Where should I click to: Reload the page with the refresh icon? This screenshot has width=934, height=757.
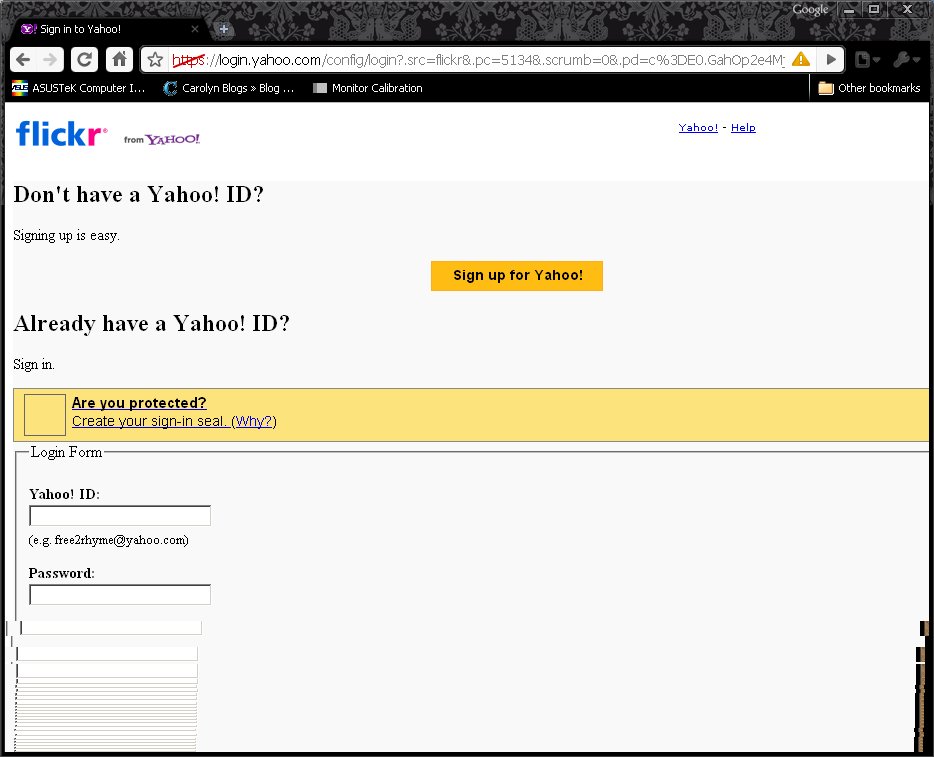[85, 60]
